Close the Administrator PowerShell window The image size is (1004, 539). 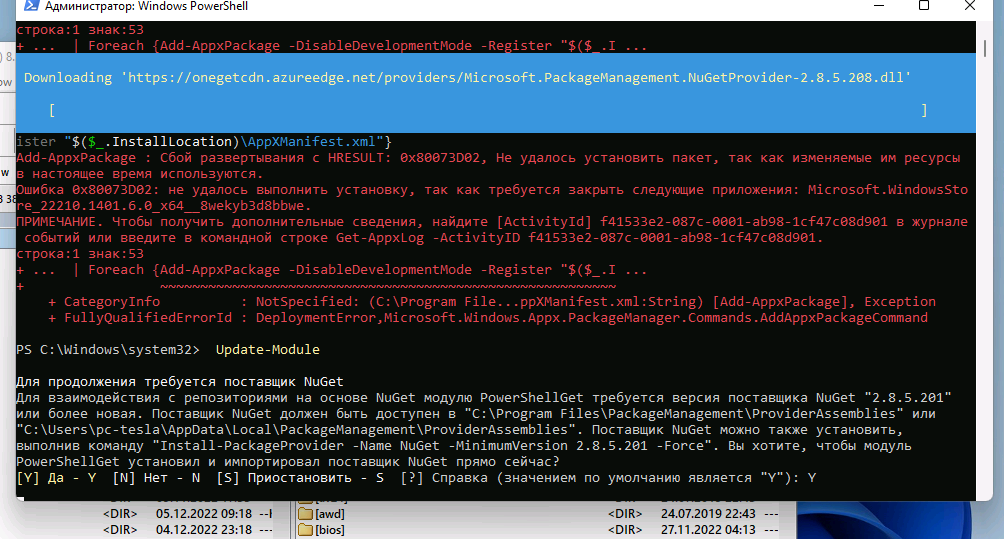(x=969, y=6)
